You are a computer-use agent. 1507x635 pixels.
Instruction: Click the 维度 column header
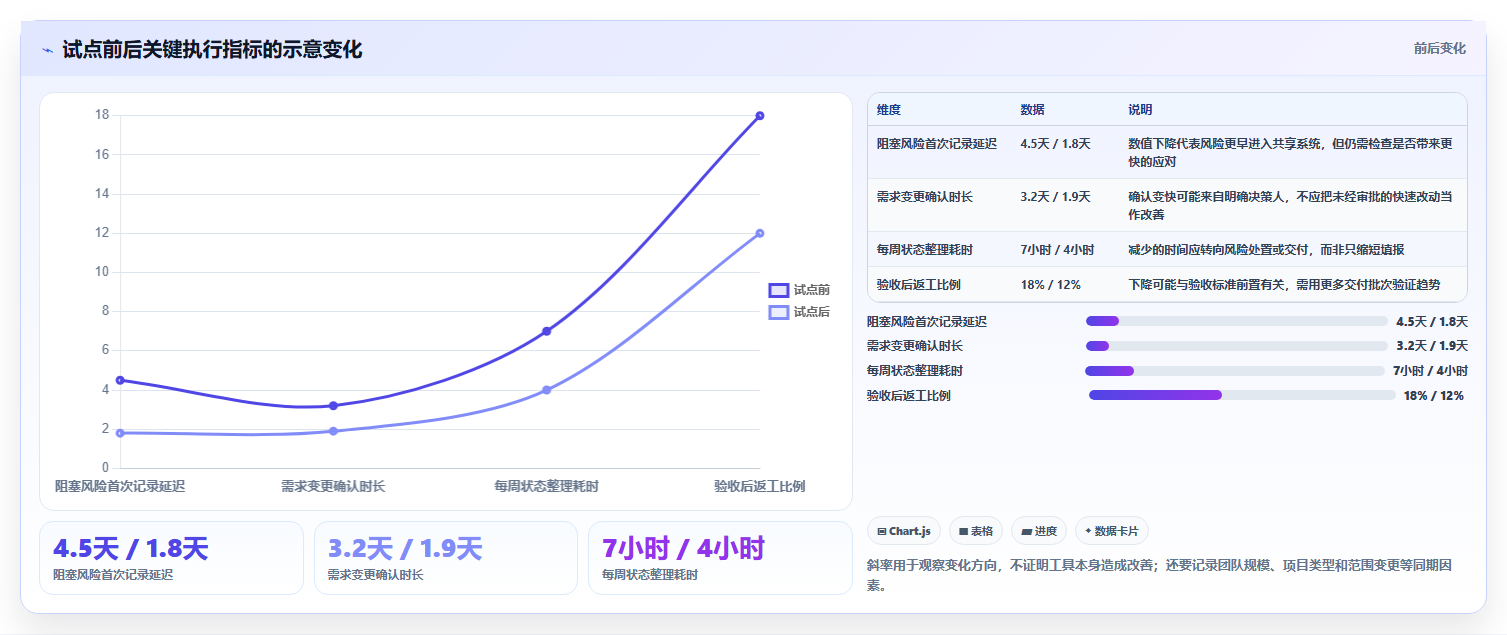(x=889, y=110)
